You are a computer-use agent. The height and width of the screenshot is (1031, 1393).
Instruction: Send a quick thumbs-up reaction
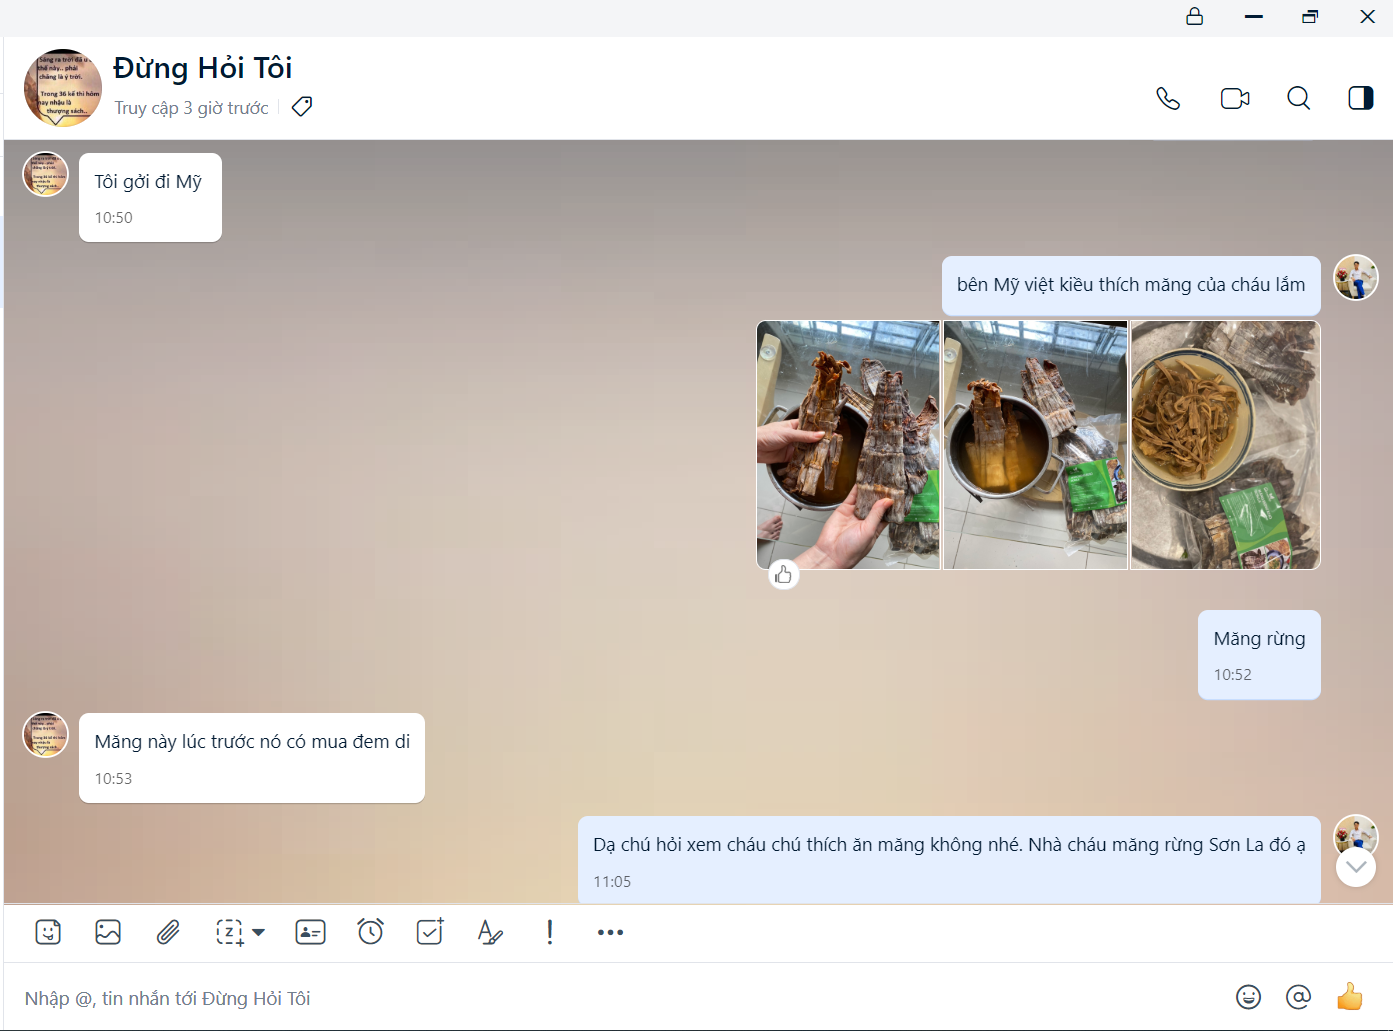[x=1349, y=997]
